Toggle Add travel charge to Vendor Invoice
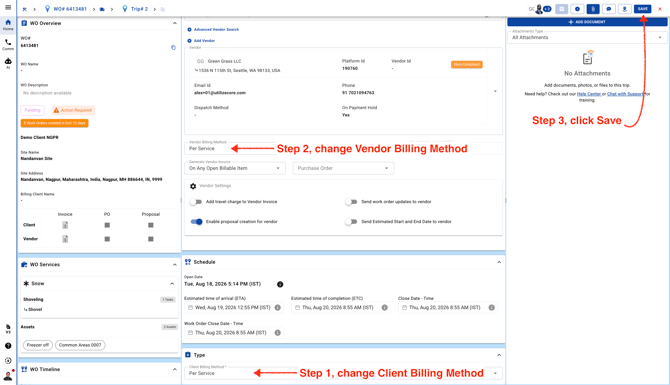 click(196, 202)
